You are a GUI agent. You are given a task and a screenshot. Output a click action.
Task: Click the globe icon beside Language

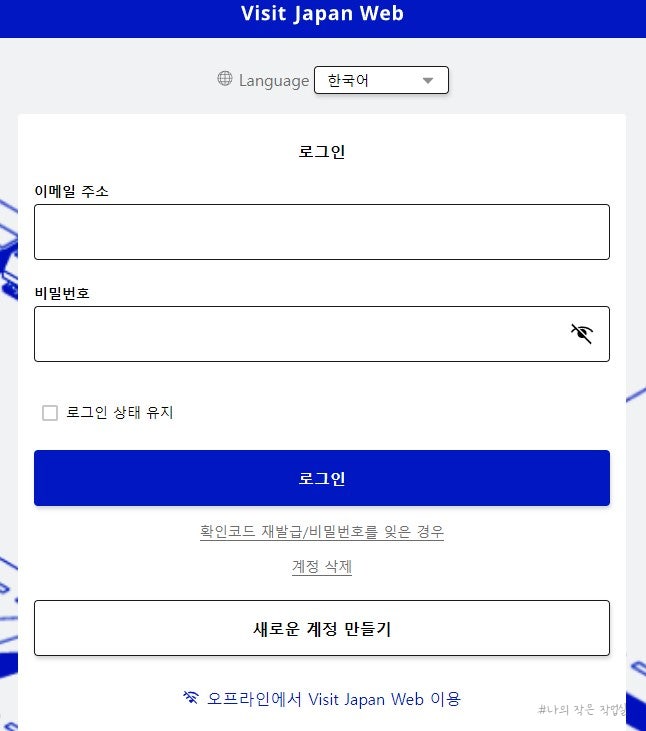click(225, 79)
